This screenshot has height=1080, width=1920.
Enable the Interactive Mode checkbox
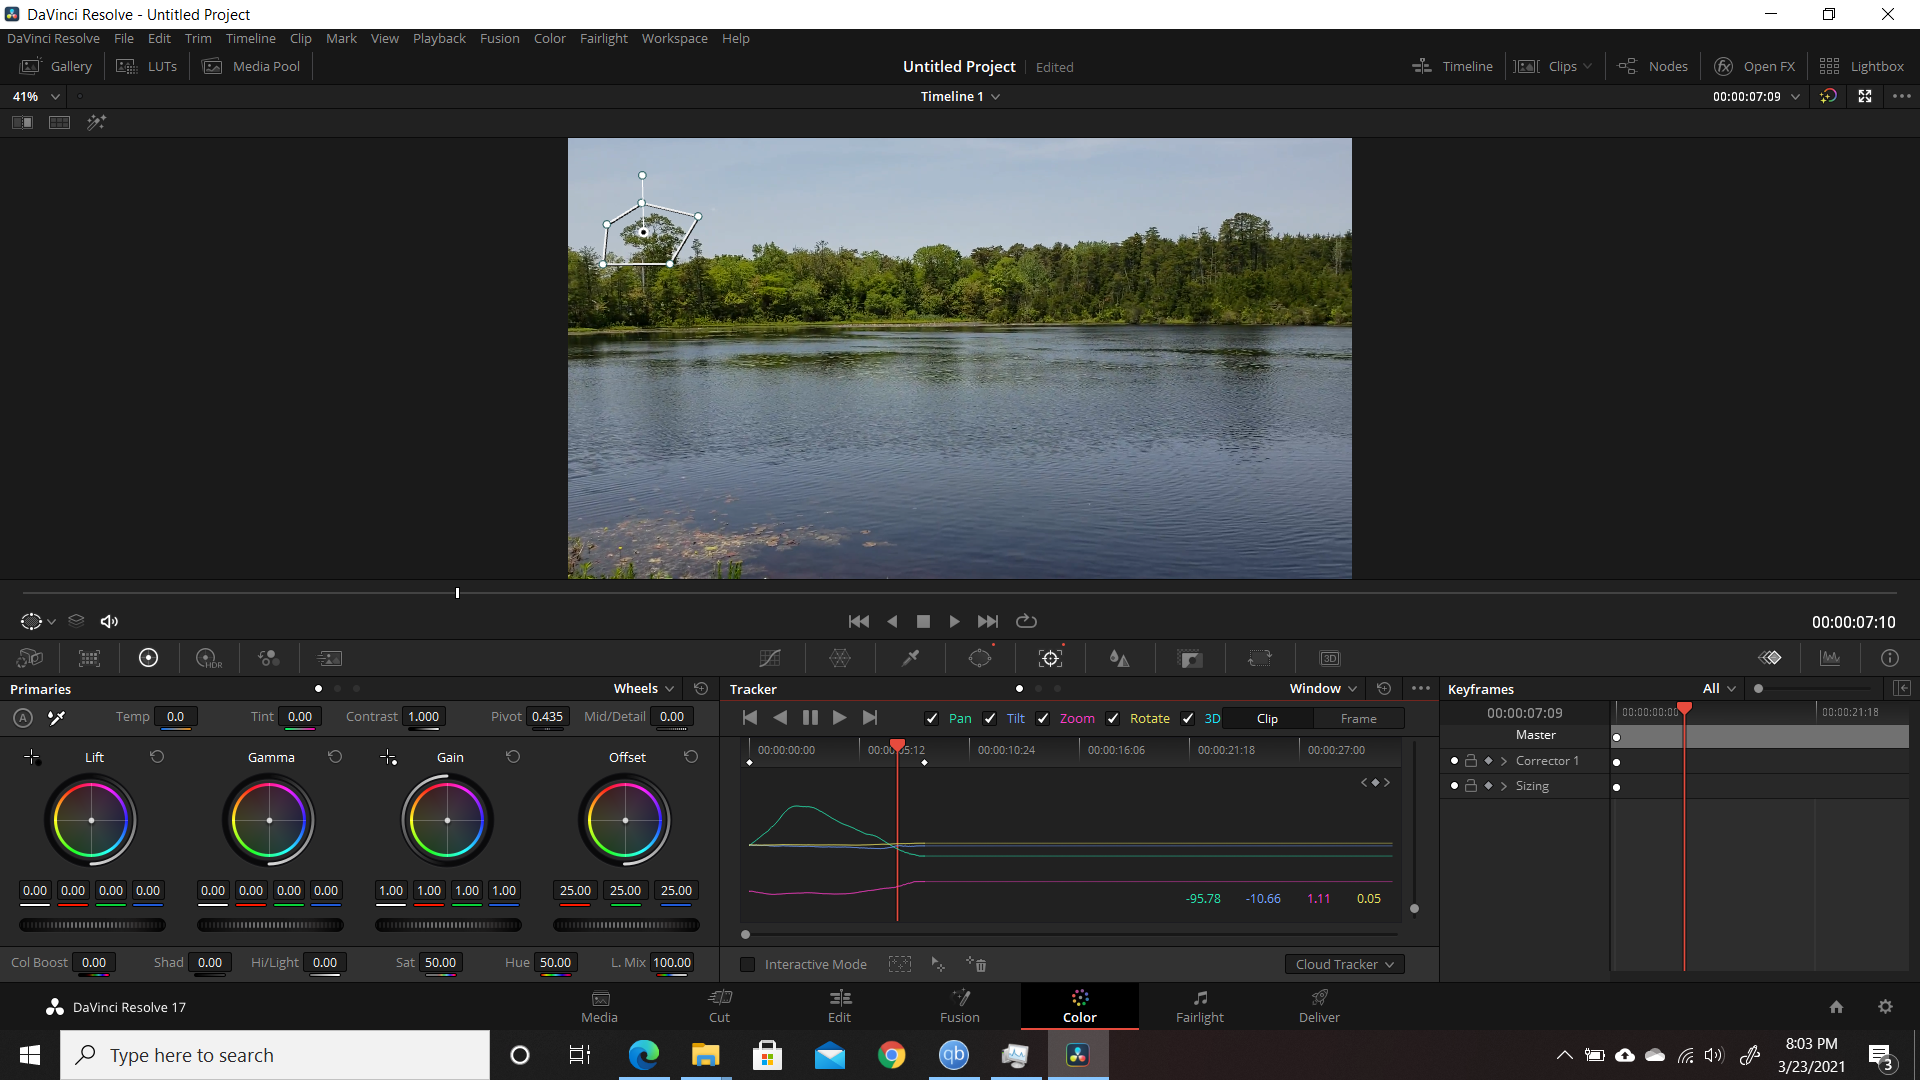click(x=747, y=964)
